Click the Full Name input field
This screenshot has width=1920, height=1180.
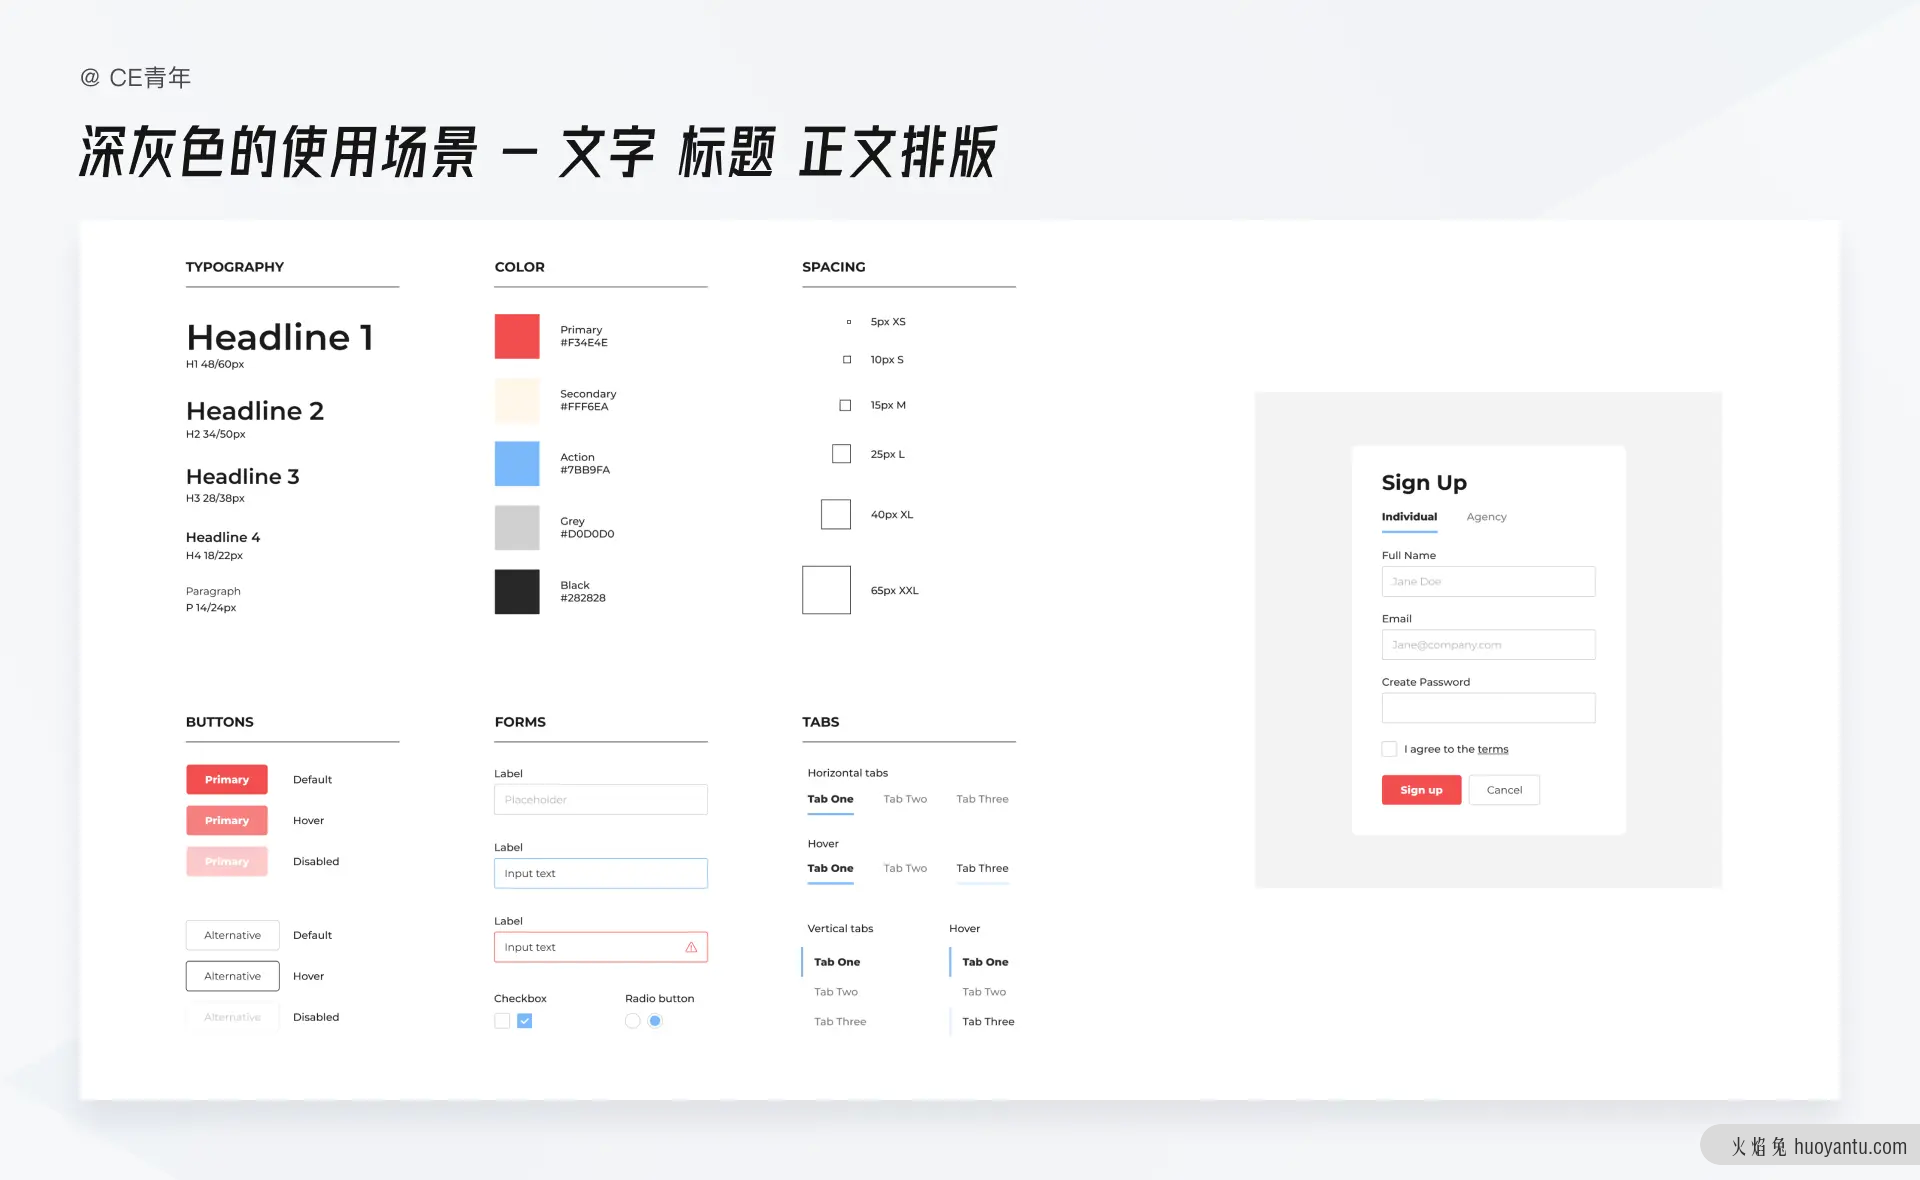click(1488, 580)
